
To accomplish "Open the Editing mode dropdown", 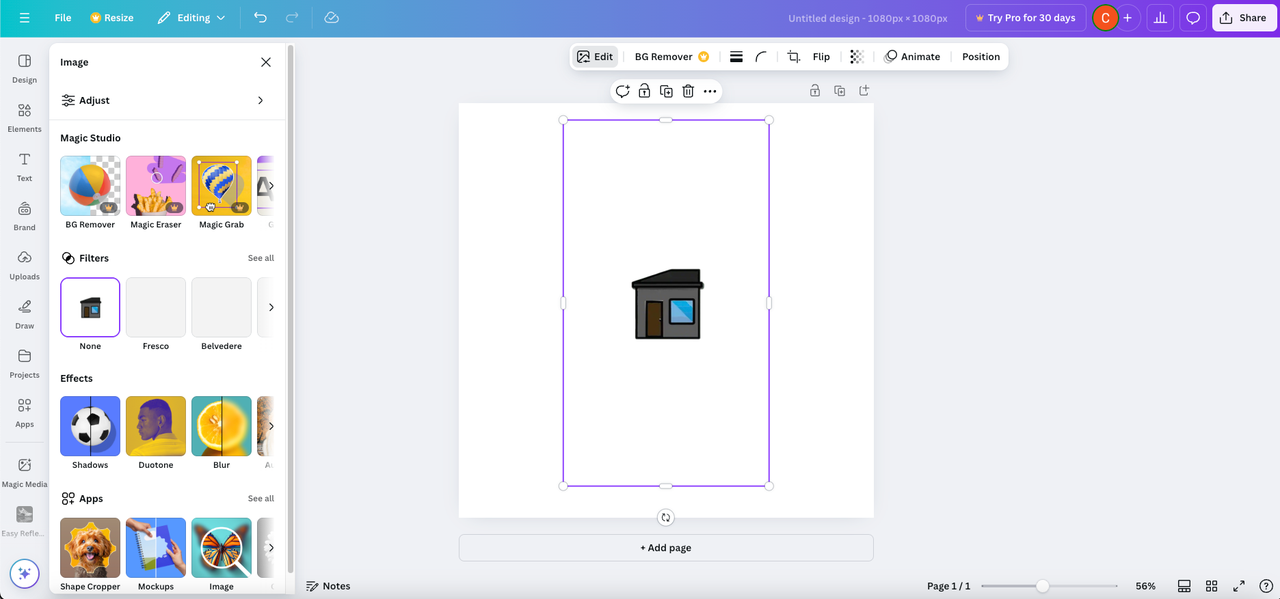I will point(192,18).
